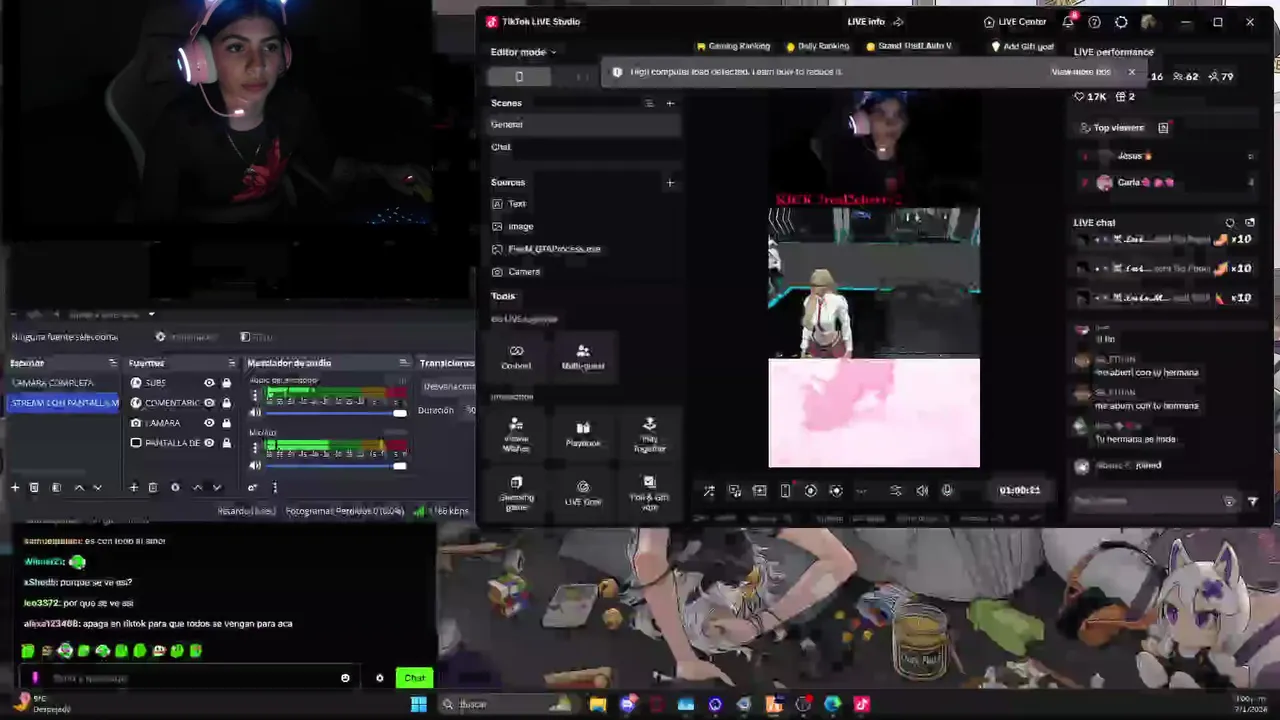This screenshot has width=1280, height=720.
Task: Move the OBS scene up with the arrow
Action: [79, 488]
